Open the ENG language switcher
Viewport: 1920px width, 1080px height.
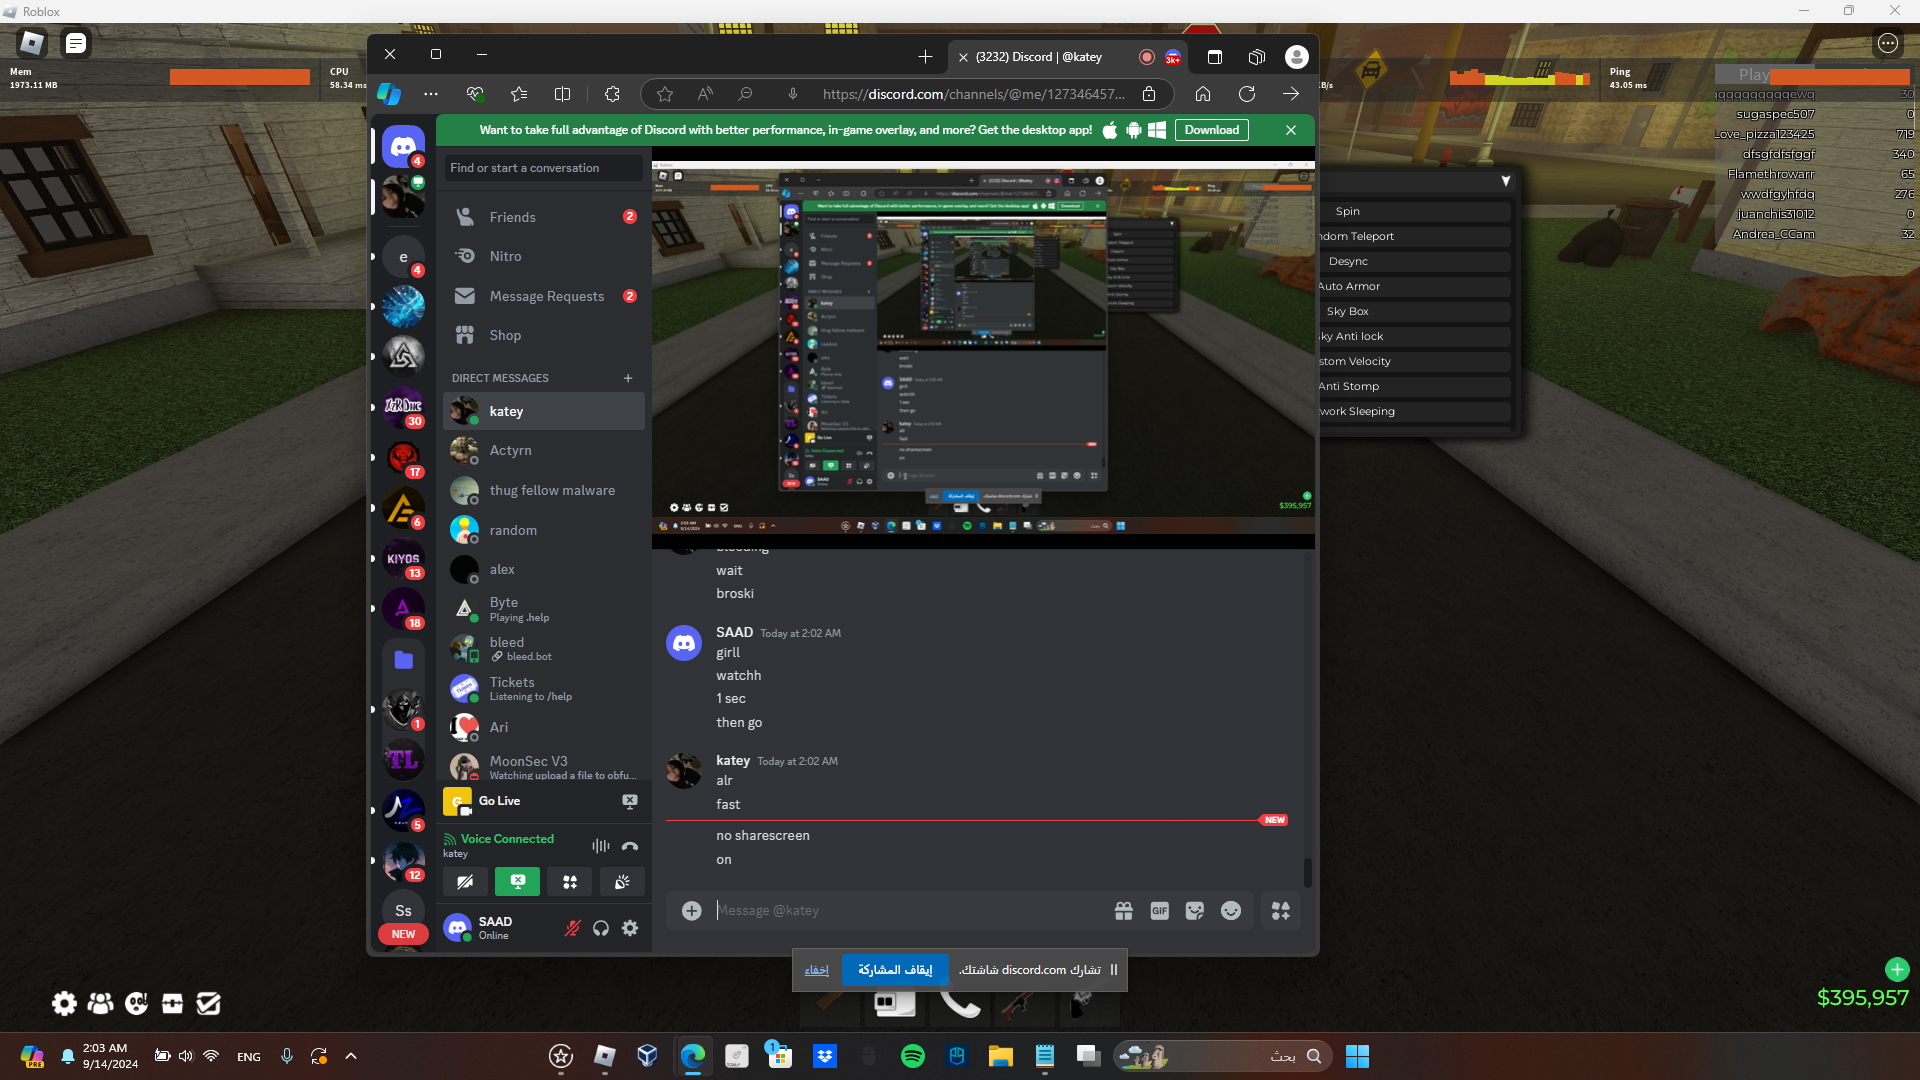click(x=249, y=1057)
